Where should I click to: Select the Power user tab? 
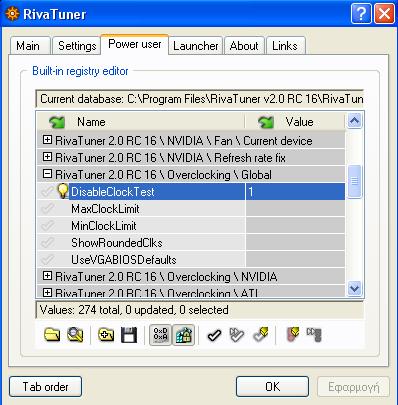(135, 44)
